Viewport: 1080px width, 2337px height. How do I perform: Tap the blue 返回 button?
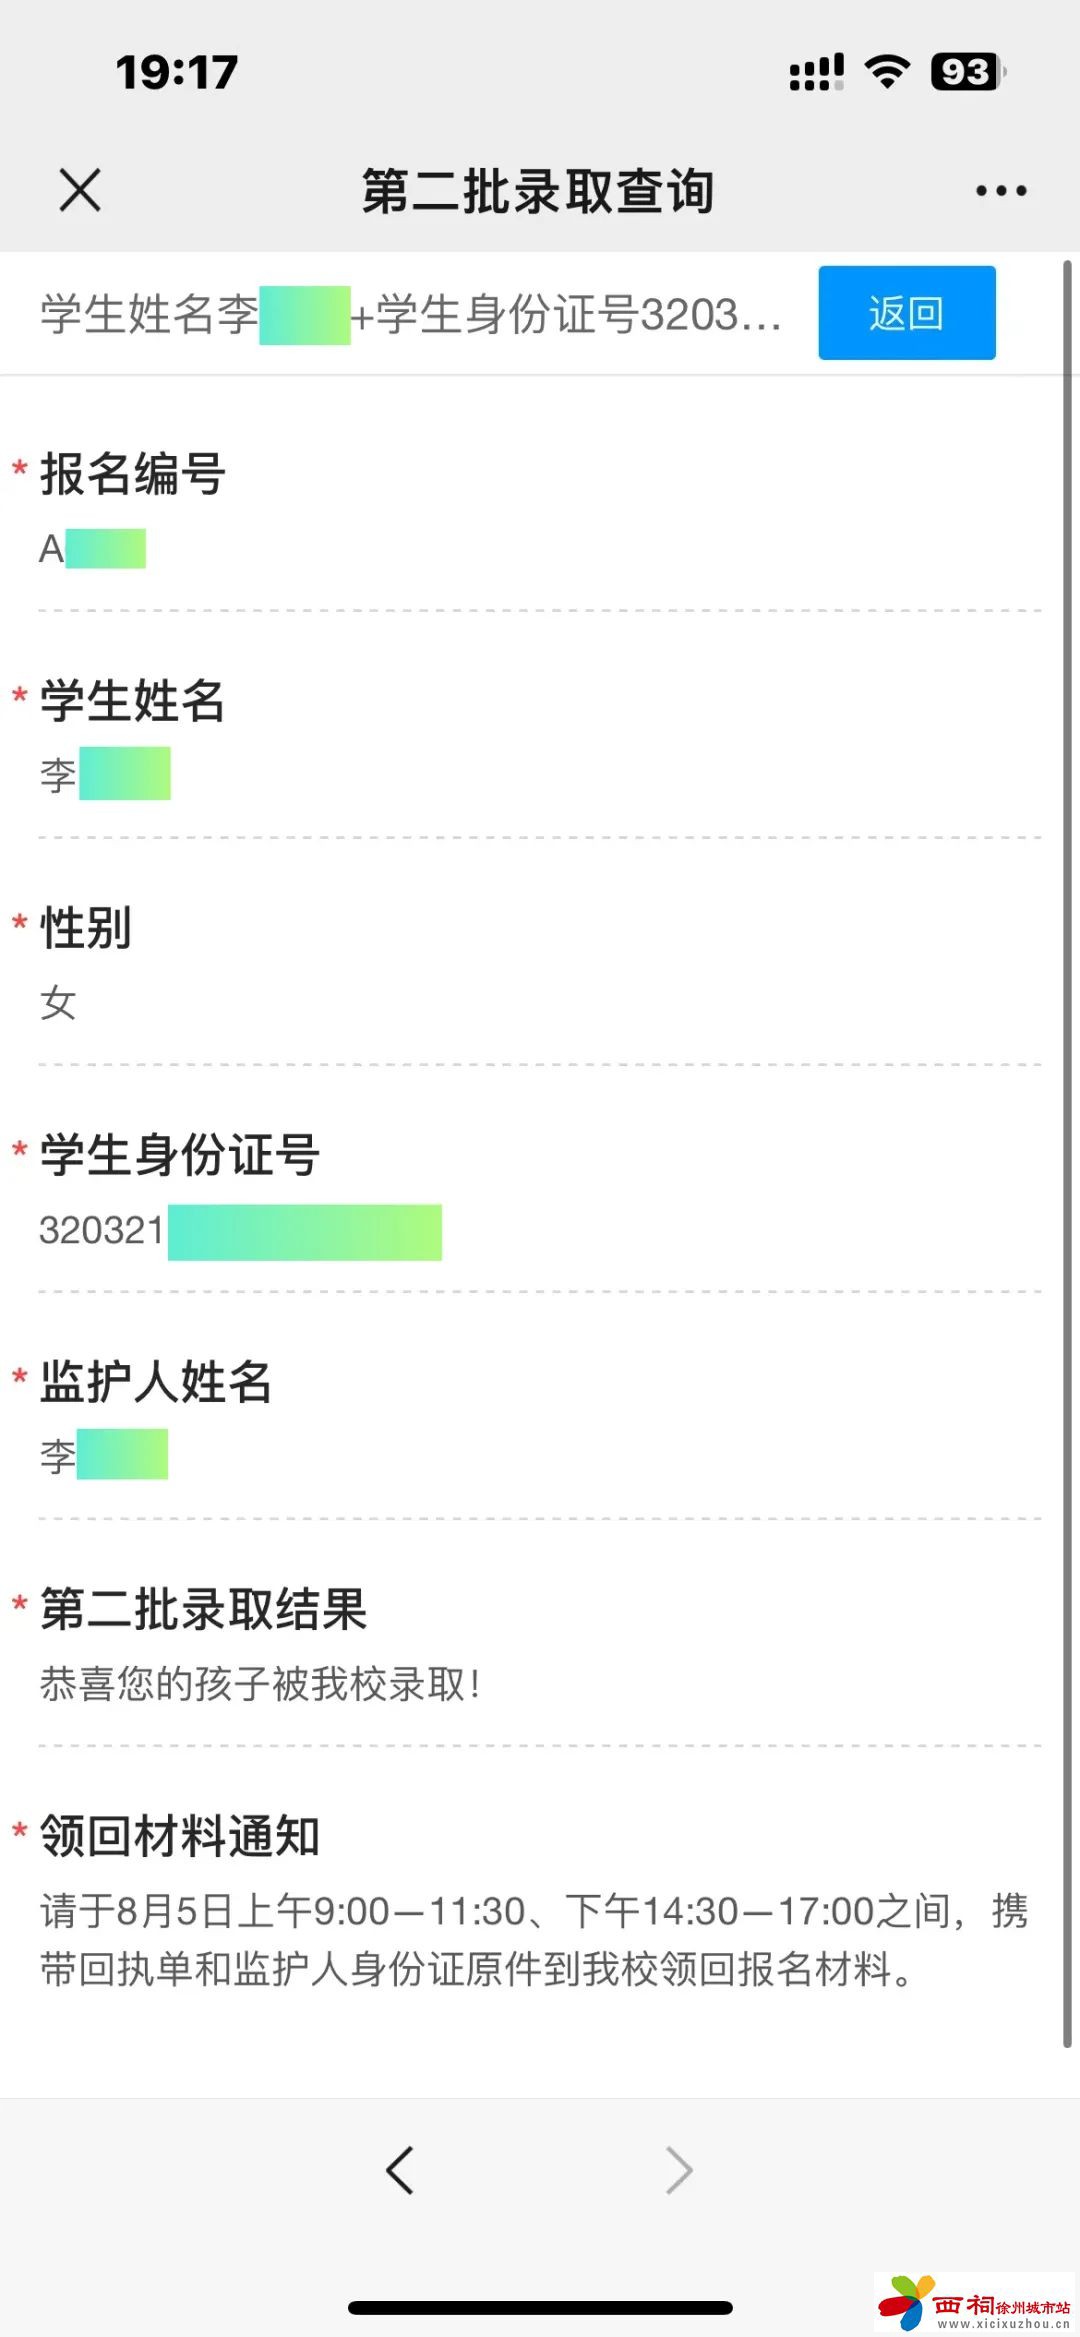(x=906, y=313)
